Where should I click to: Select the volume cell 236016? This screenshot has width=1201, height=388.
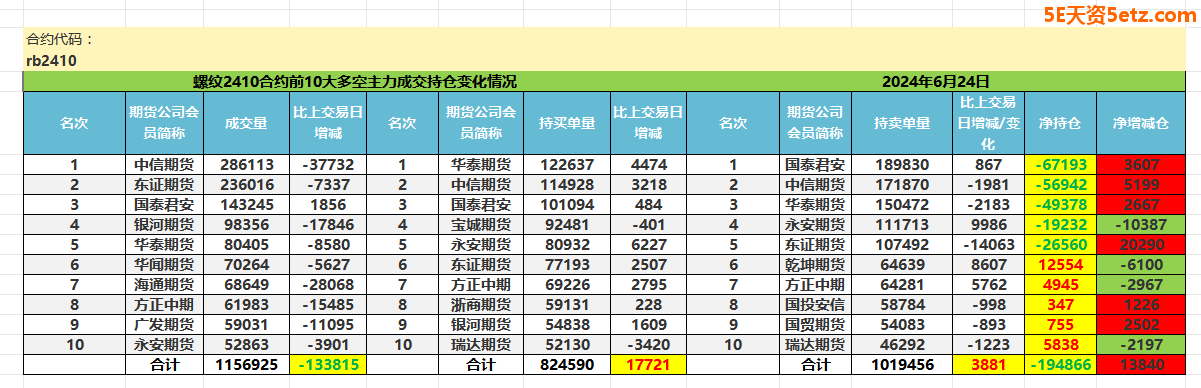coord(247,184)
